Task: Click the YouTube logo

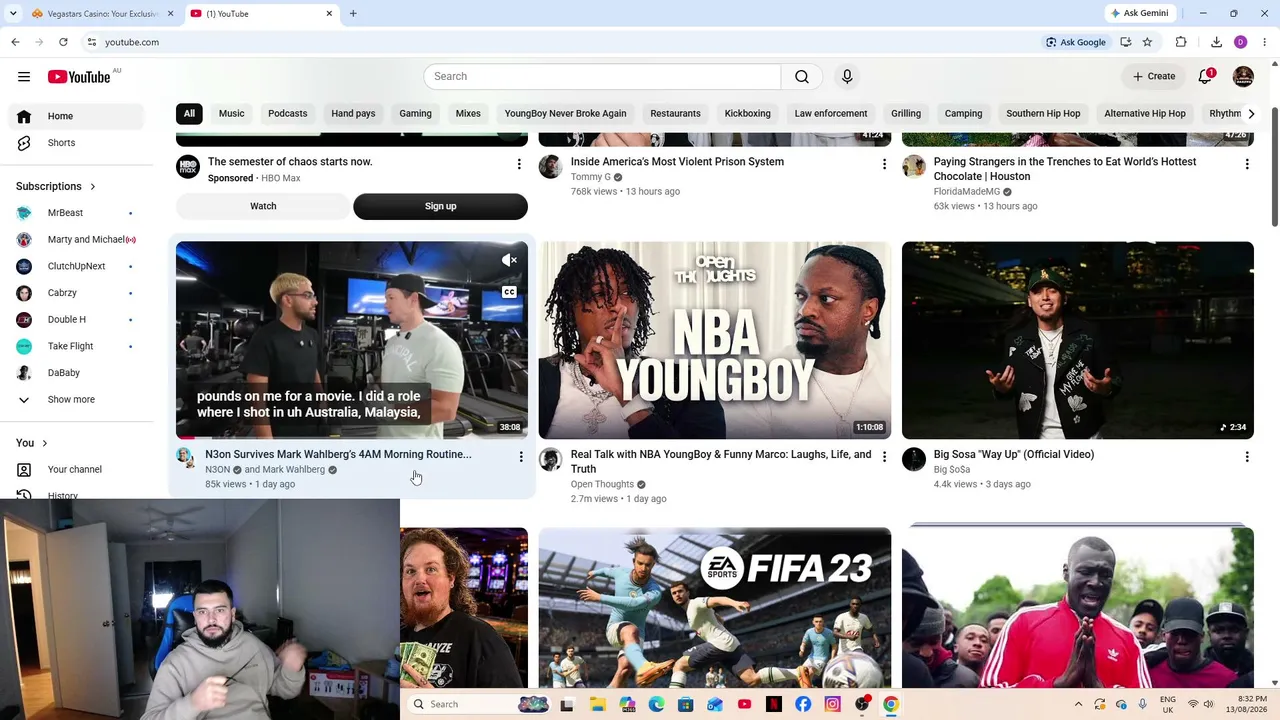Action: point(79,77)
